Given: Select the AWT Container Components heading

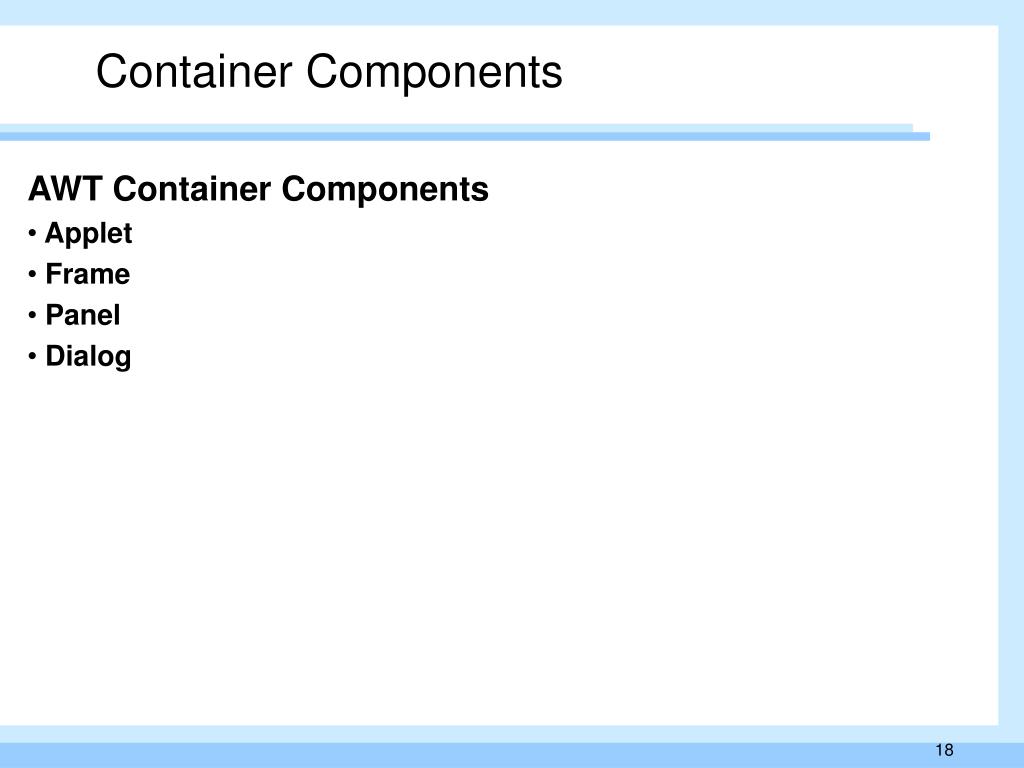Looking at the screenshot, I should [x=259, y=189].
